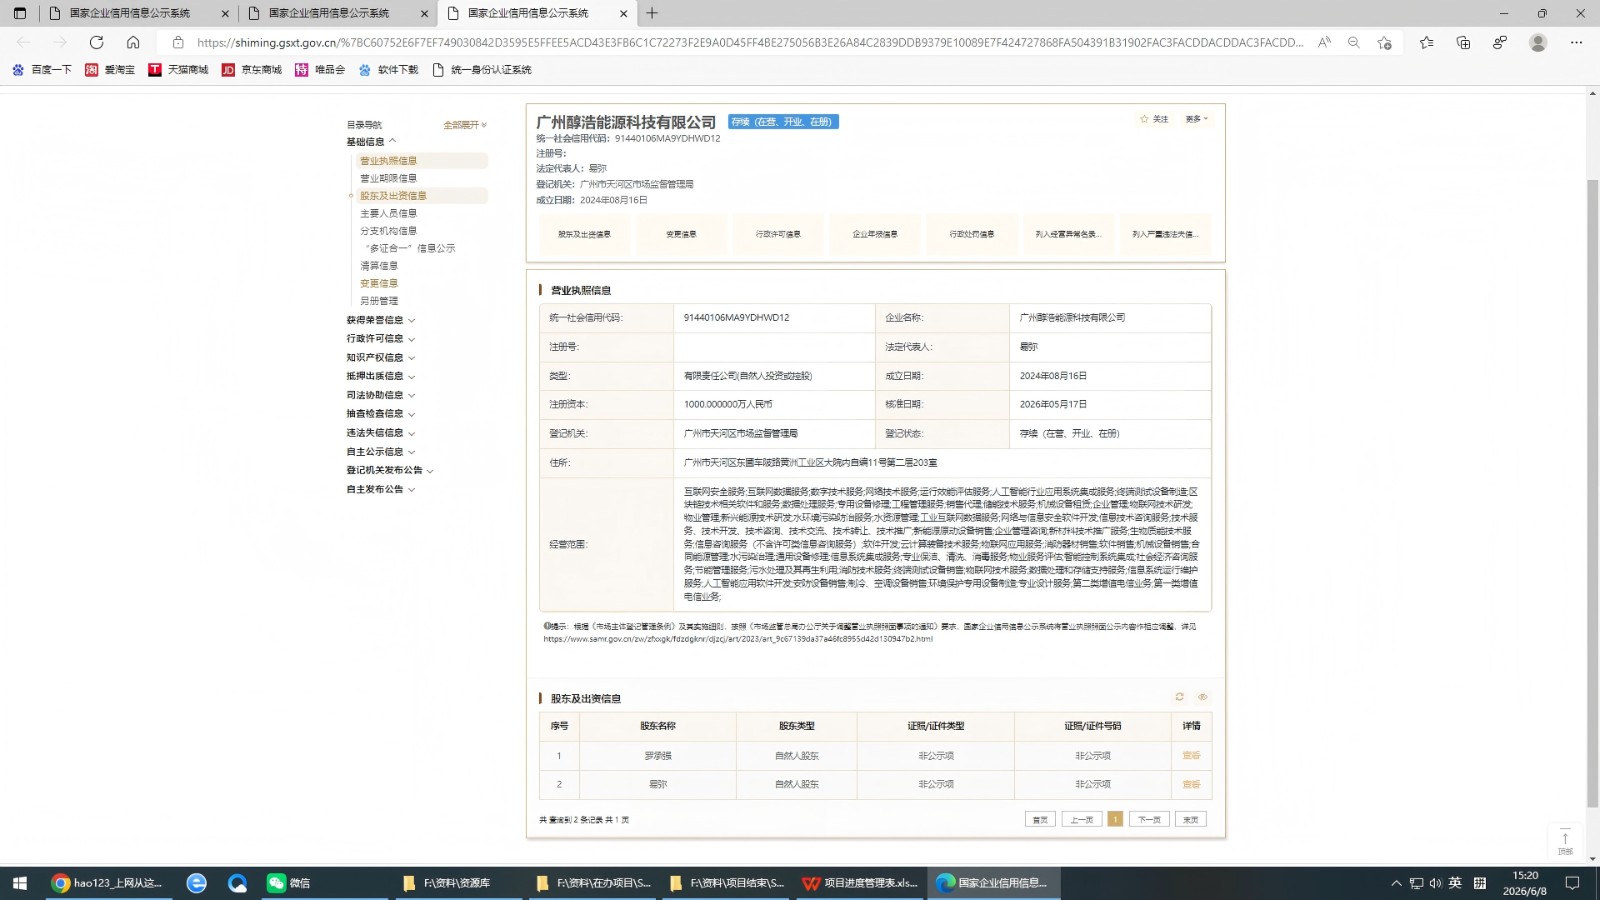This screenshot has height=900, width=1600.
Task: Open the browser profile avatar
Action: click(x=1538, y=42)
